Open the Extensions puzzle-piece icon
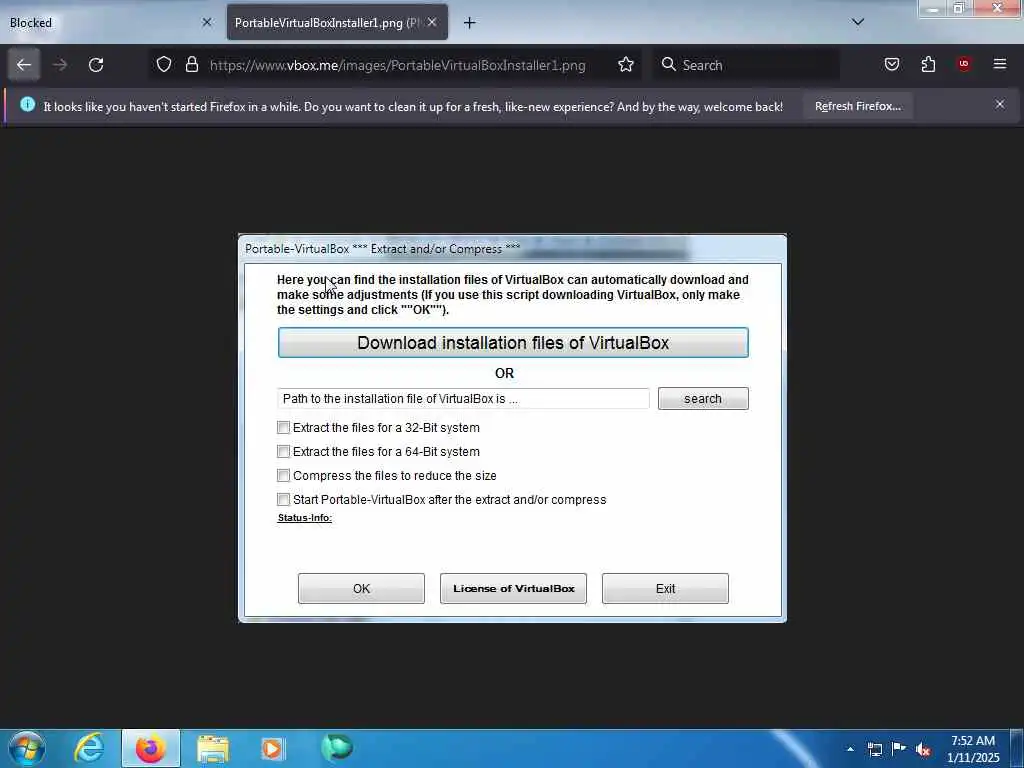The image size is (1024, 768). point(928,65)
